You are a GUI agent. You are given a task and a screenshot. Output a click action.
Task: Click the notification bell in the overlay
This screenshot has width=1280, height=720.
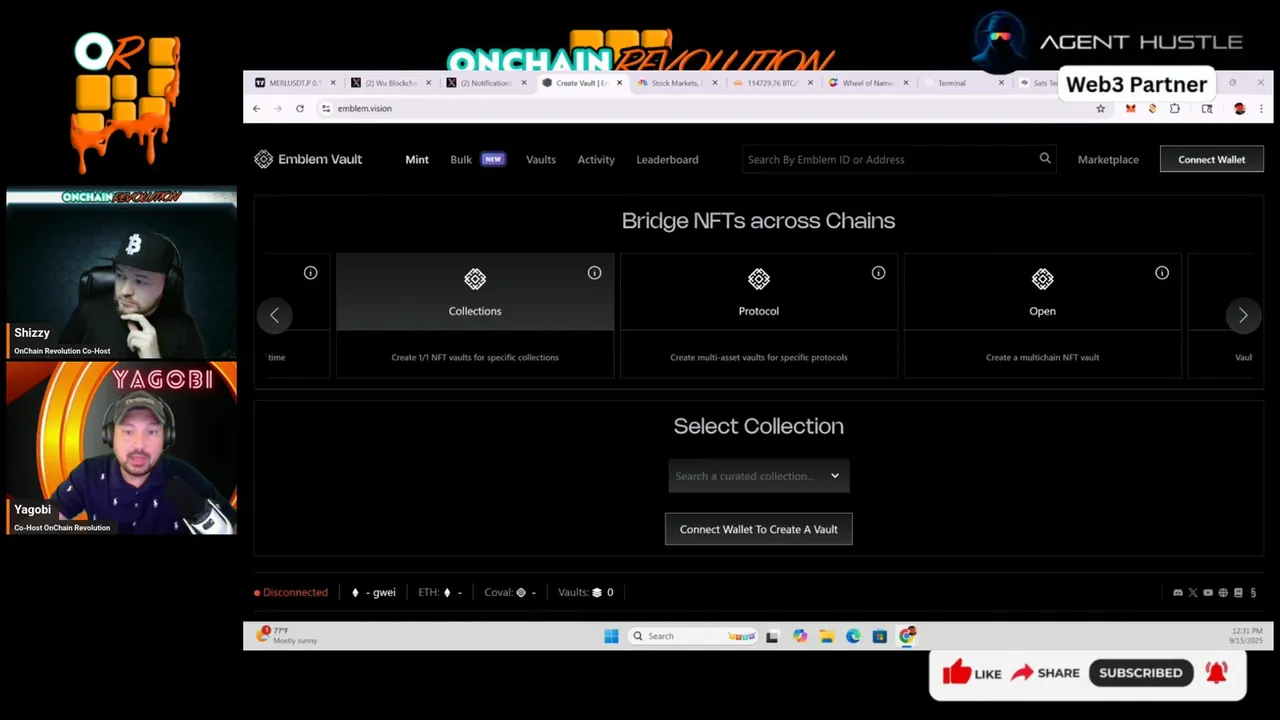click(1216, 672)
